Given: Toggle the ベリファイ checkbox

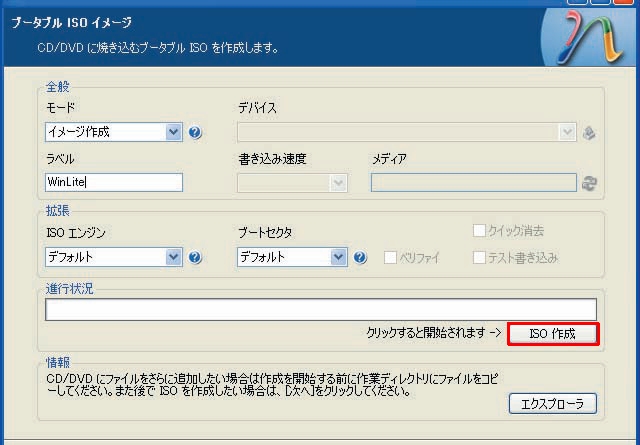Looking at the screenshot, I should pos(390,257).
